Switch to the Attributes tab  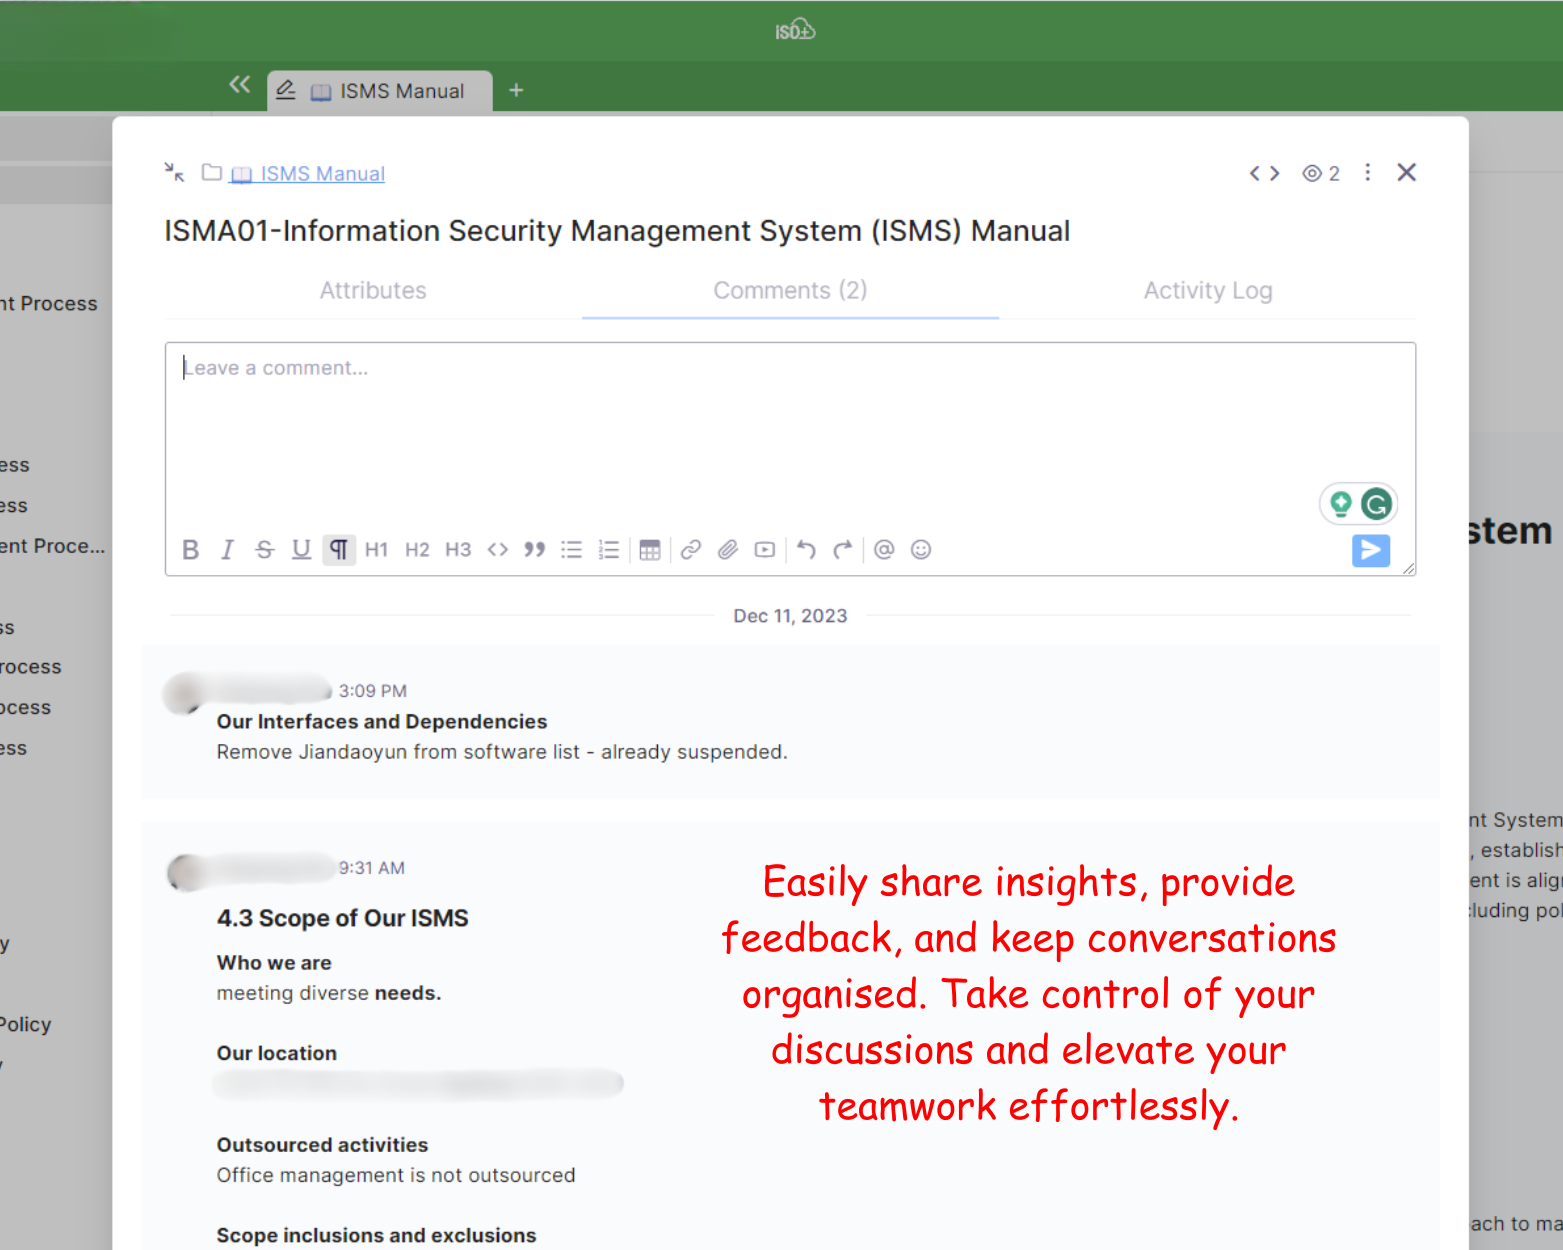pyautogui.click(x=373, y=291)
